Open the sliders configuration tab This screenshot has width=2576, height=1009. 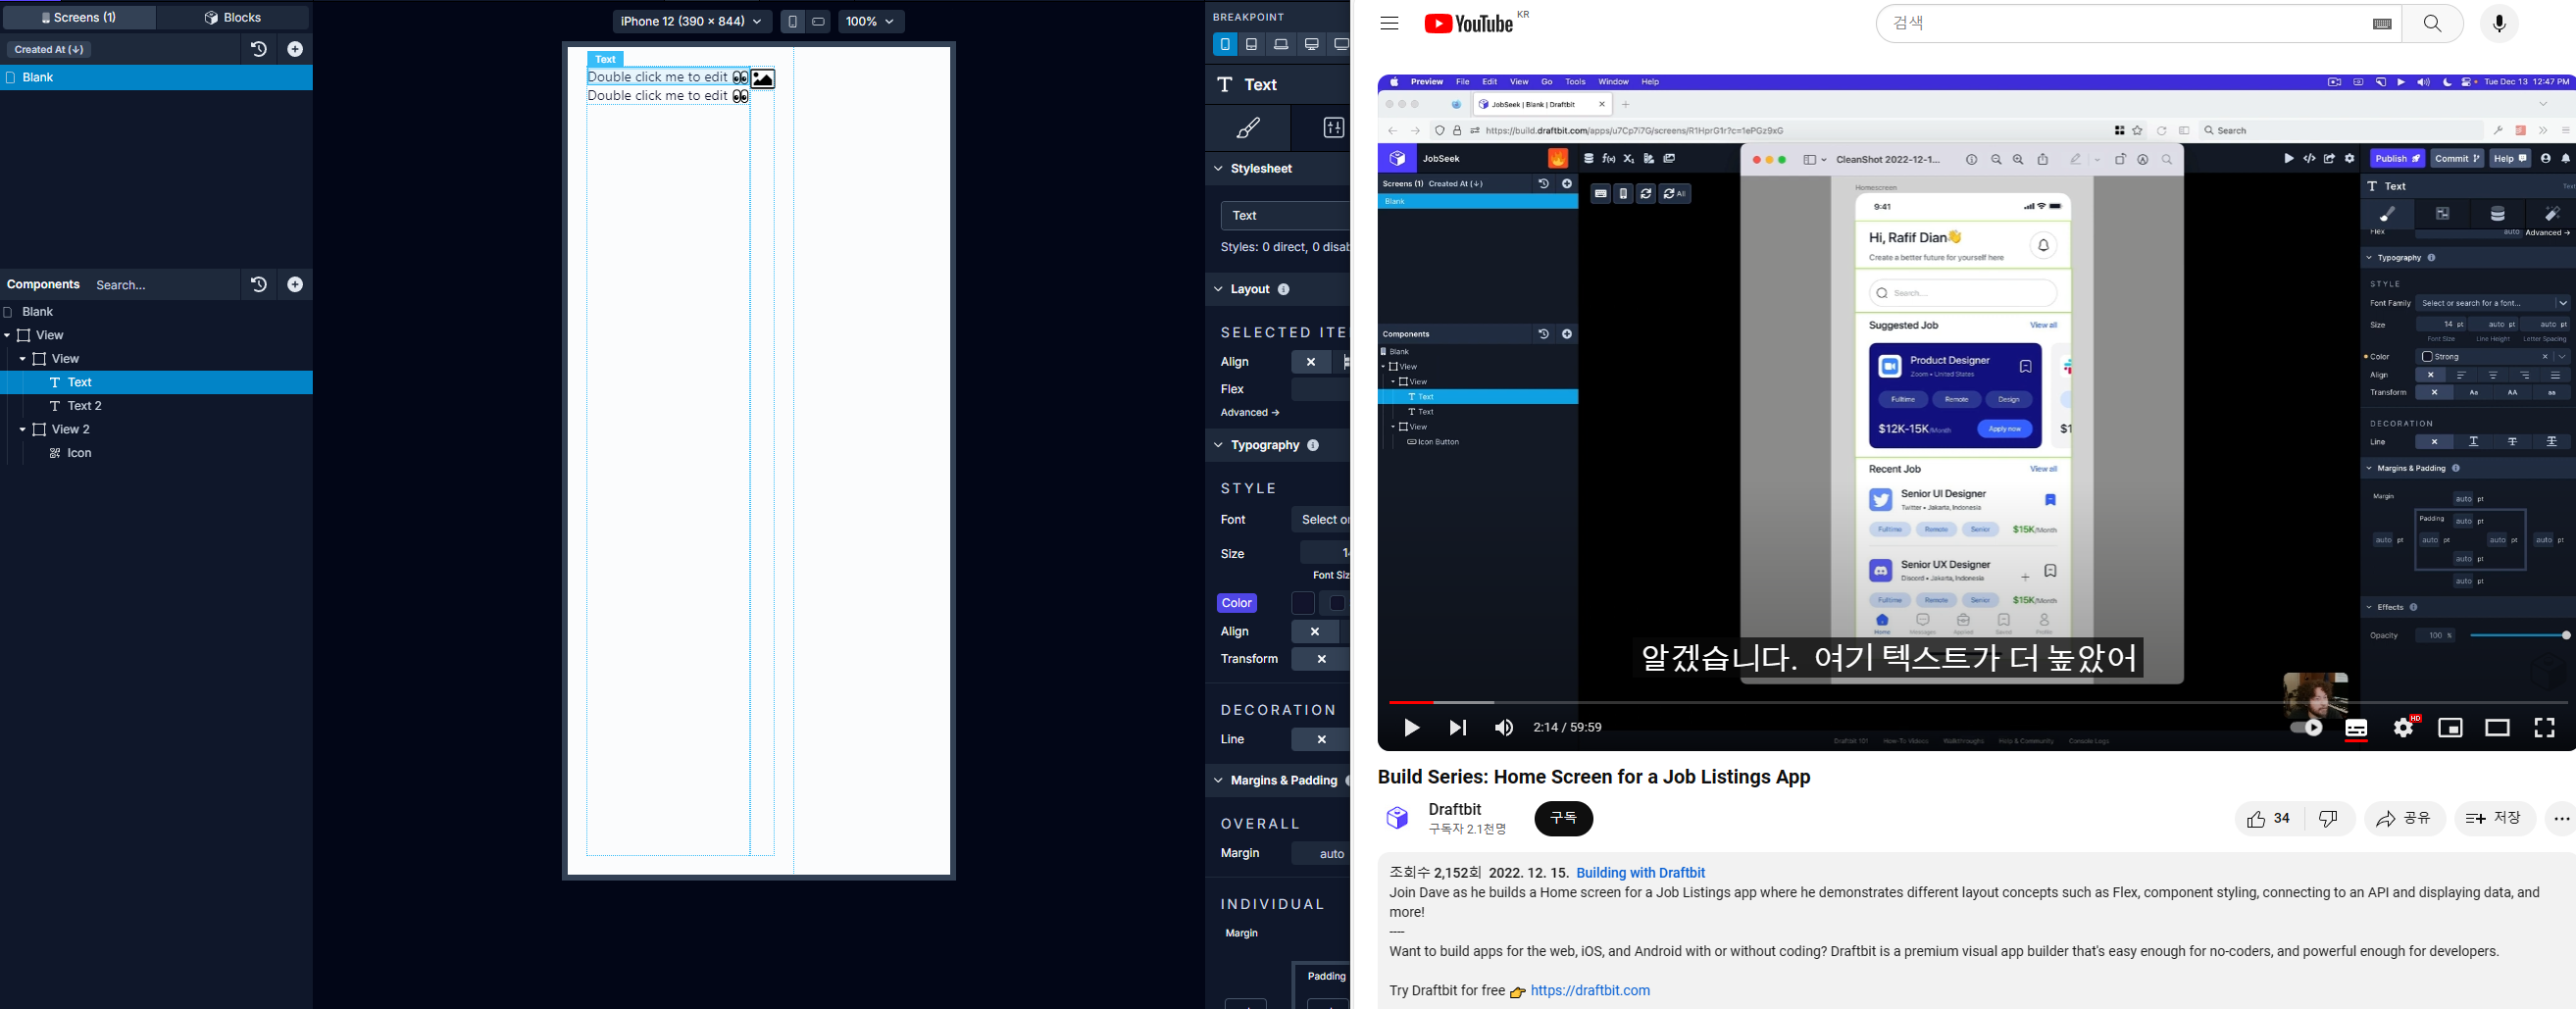tap(1334, 128)
